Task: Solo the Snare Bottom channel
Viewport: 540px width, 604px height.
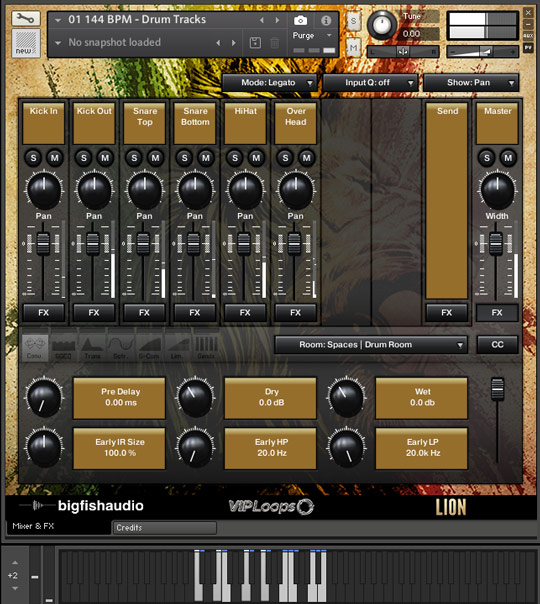Action: (x=184, y=158)
